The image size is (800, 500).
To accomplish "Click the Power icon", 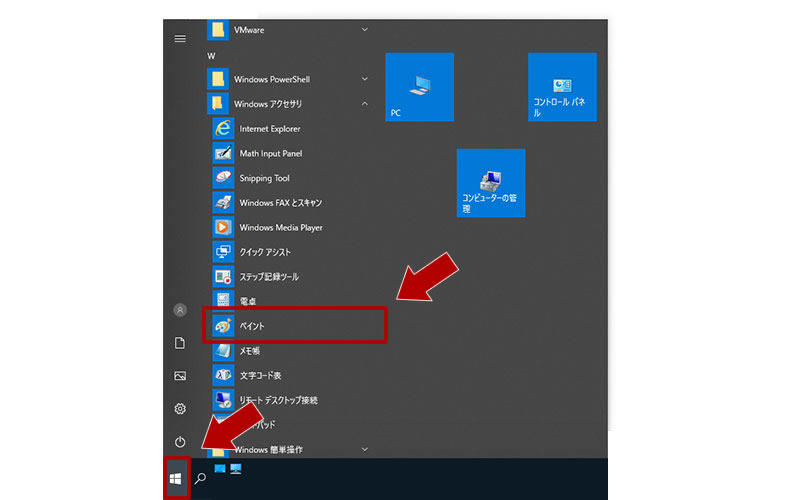I will tap(180, 442).
